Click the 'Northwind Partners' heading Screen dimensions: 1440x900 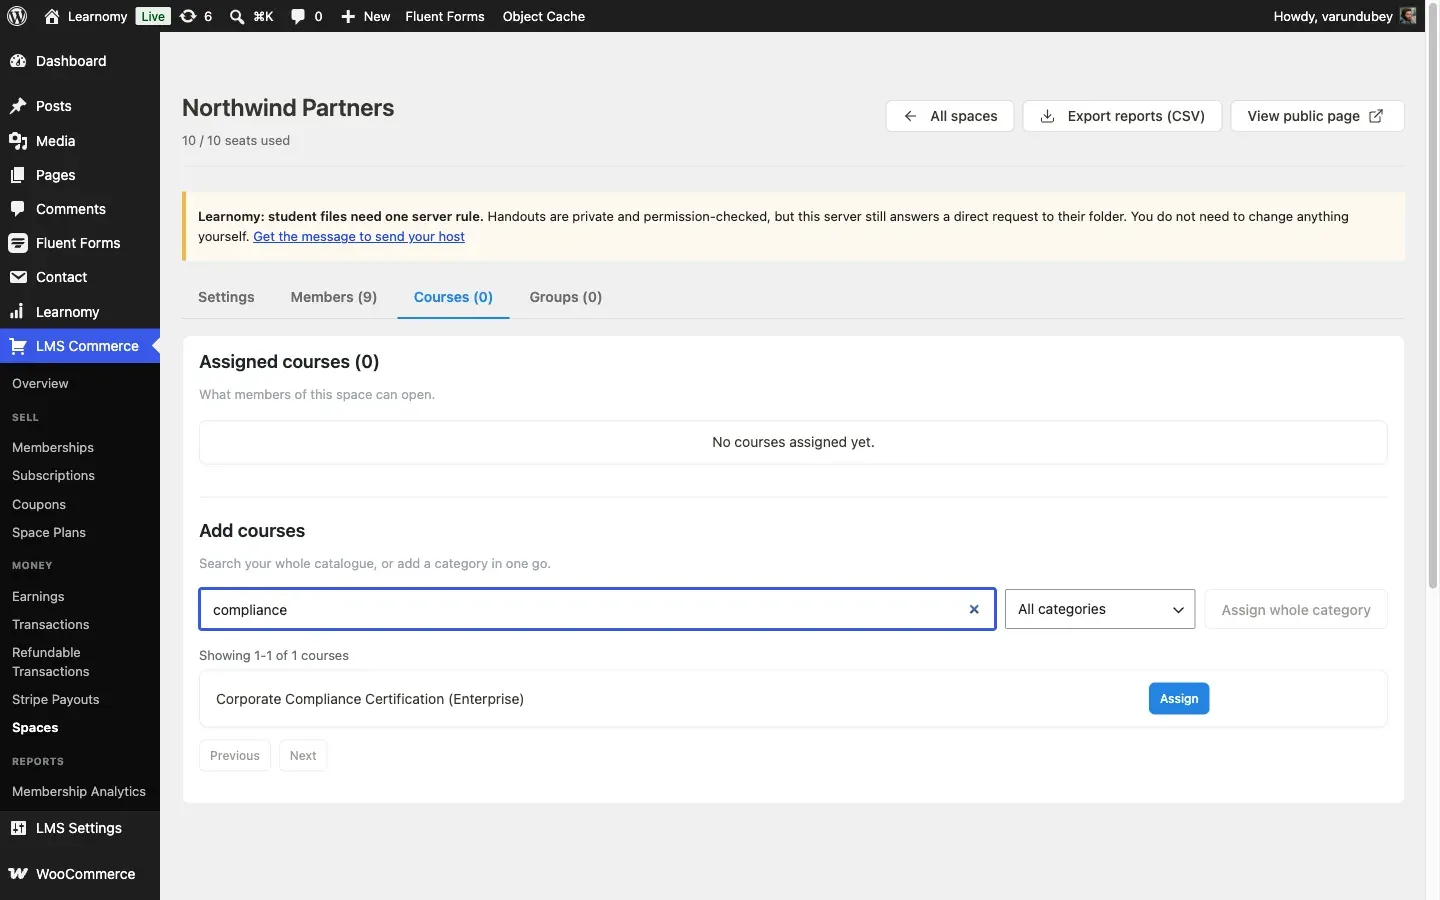tap(288, 108)
